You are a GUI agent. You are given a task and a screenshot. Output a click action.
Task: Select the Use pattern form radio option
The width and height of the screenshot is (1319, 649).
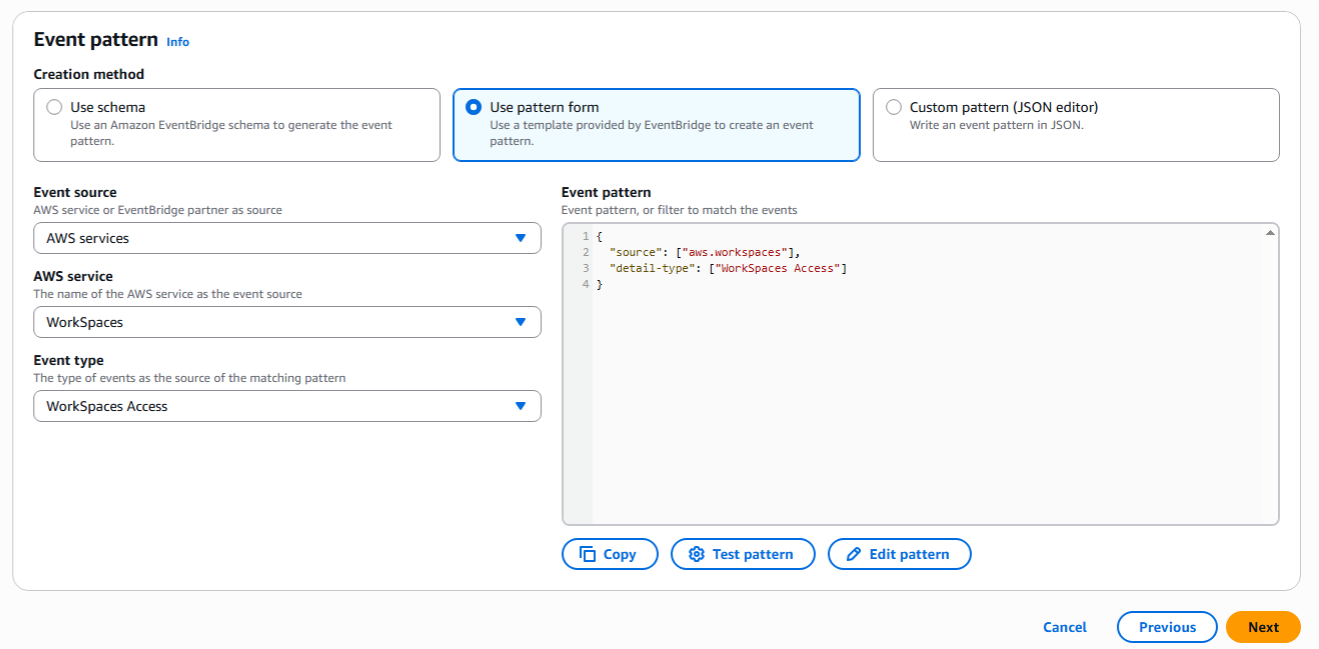coord(474,107)
